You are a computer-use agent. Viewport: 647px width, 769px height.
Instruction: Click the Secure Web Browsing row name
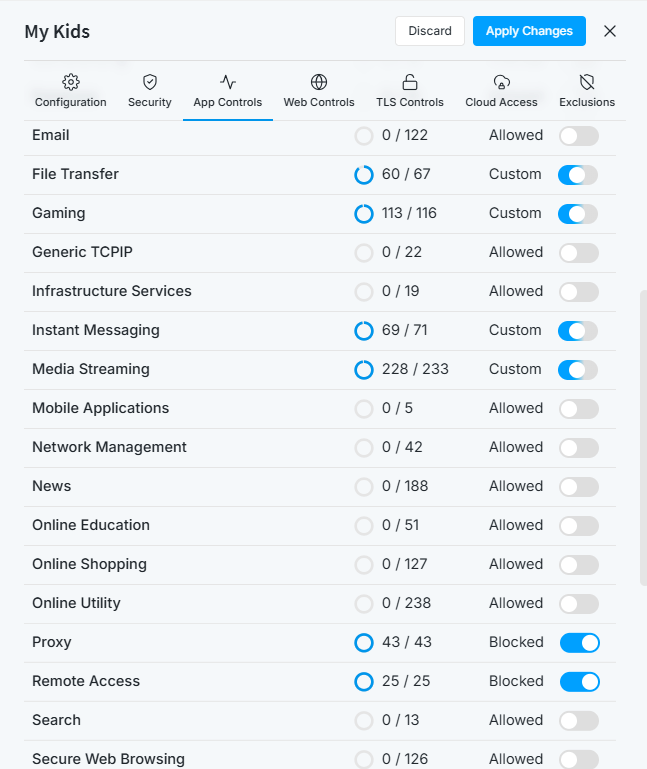(x=108, y=759)
